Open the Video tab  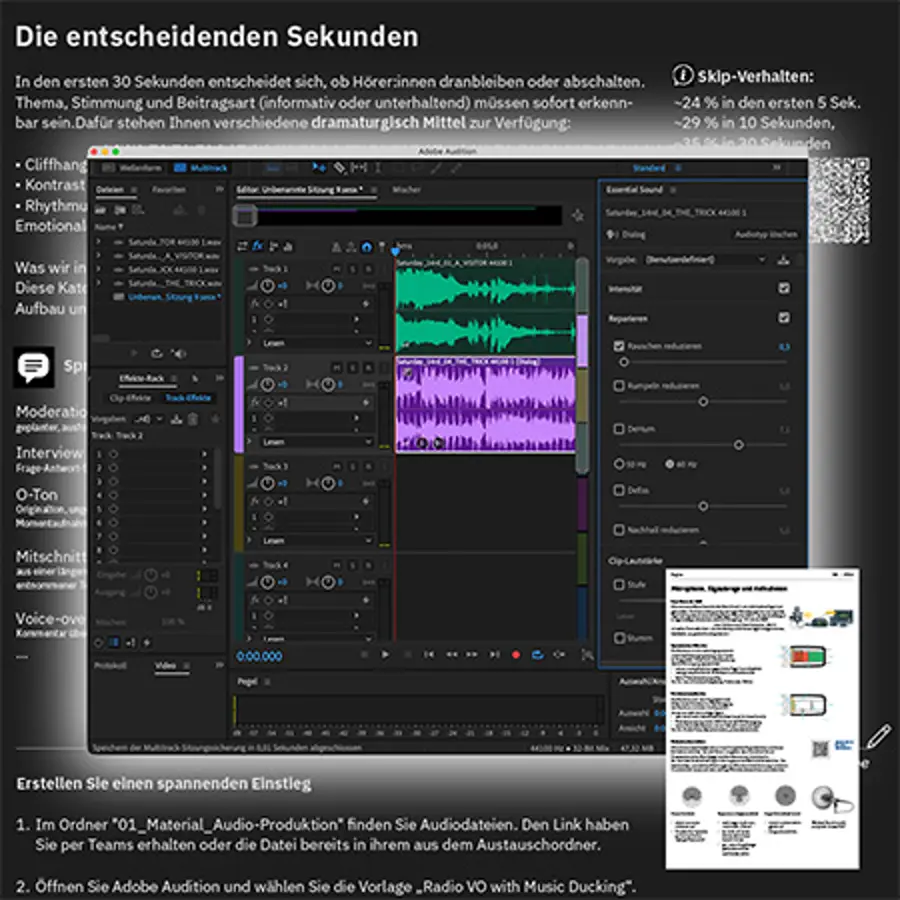pyautogui.click(x=165, y=665)
